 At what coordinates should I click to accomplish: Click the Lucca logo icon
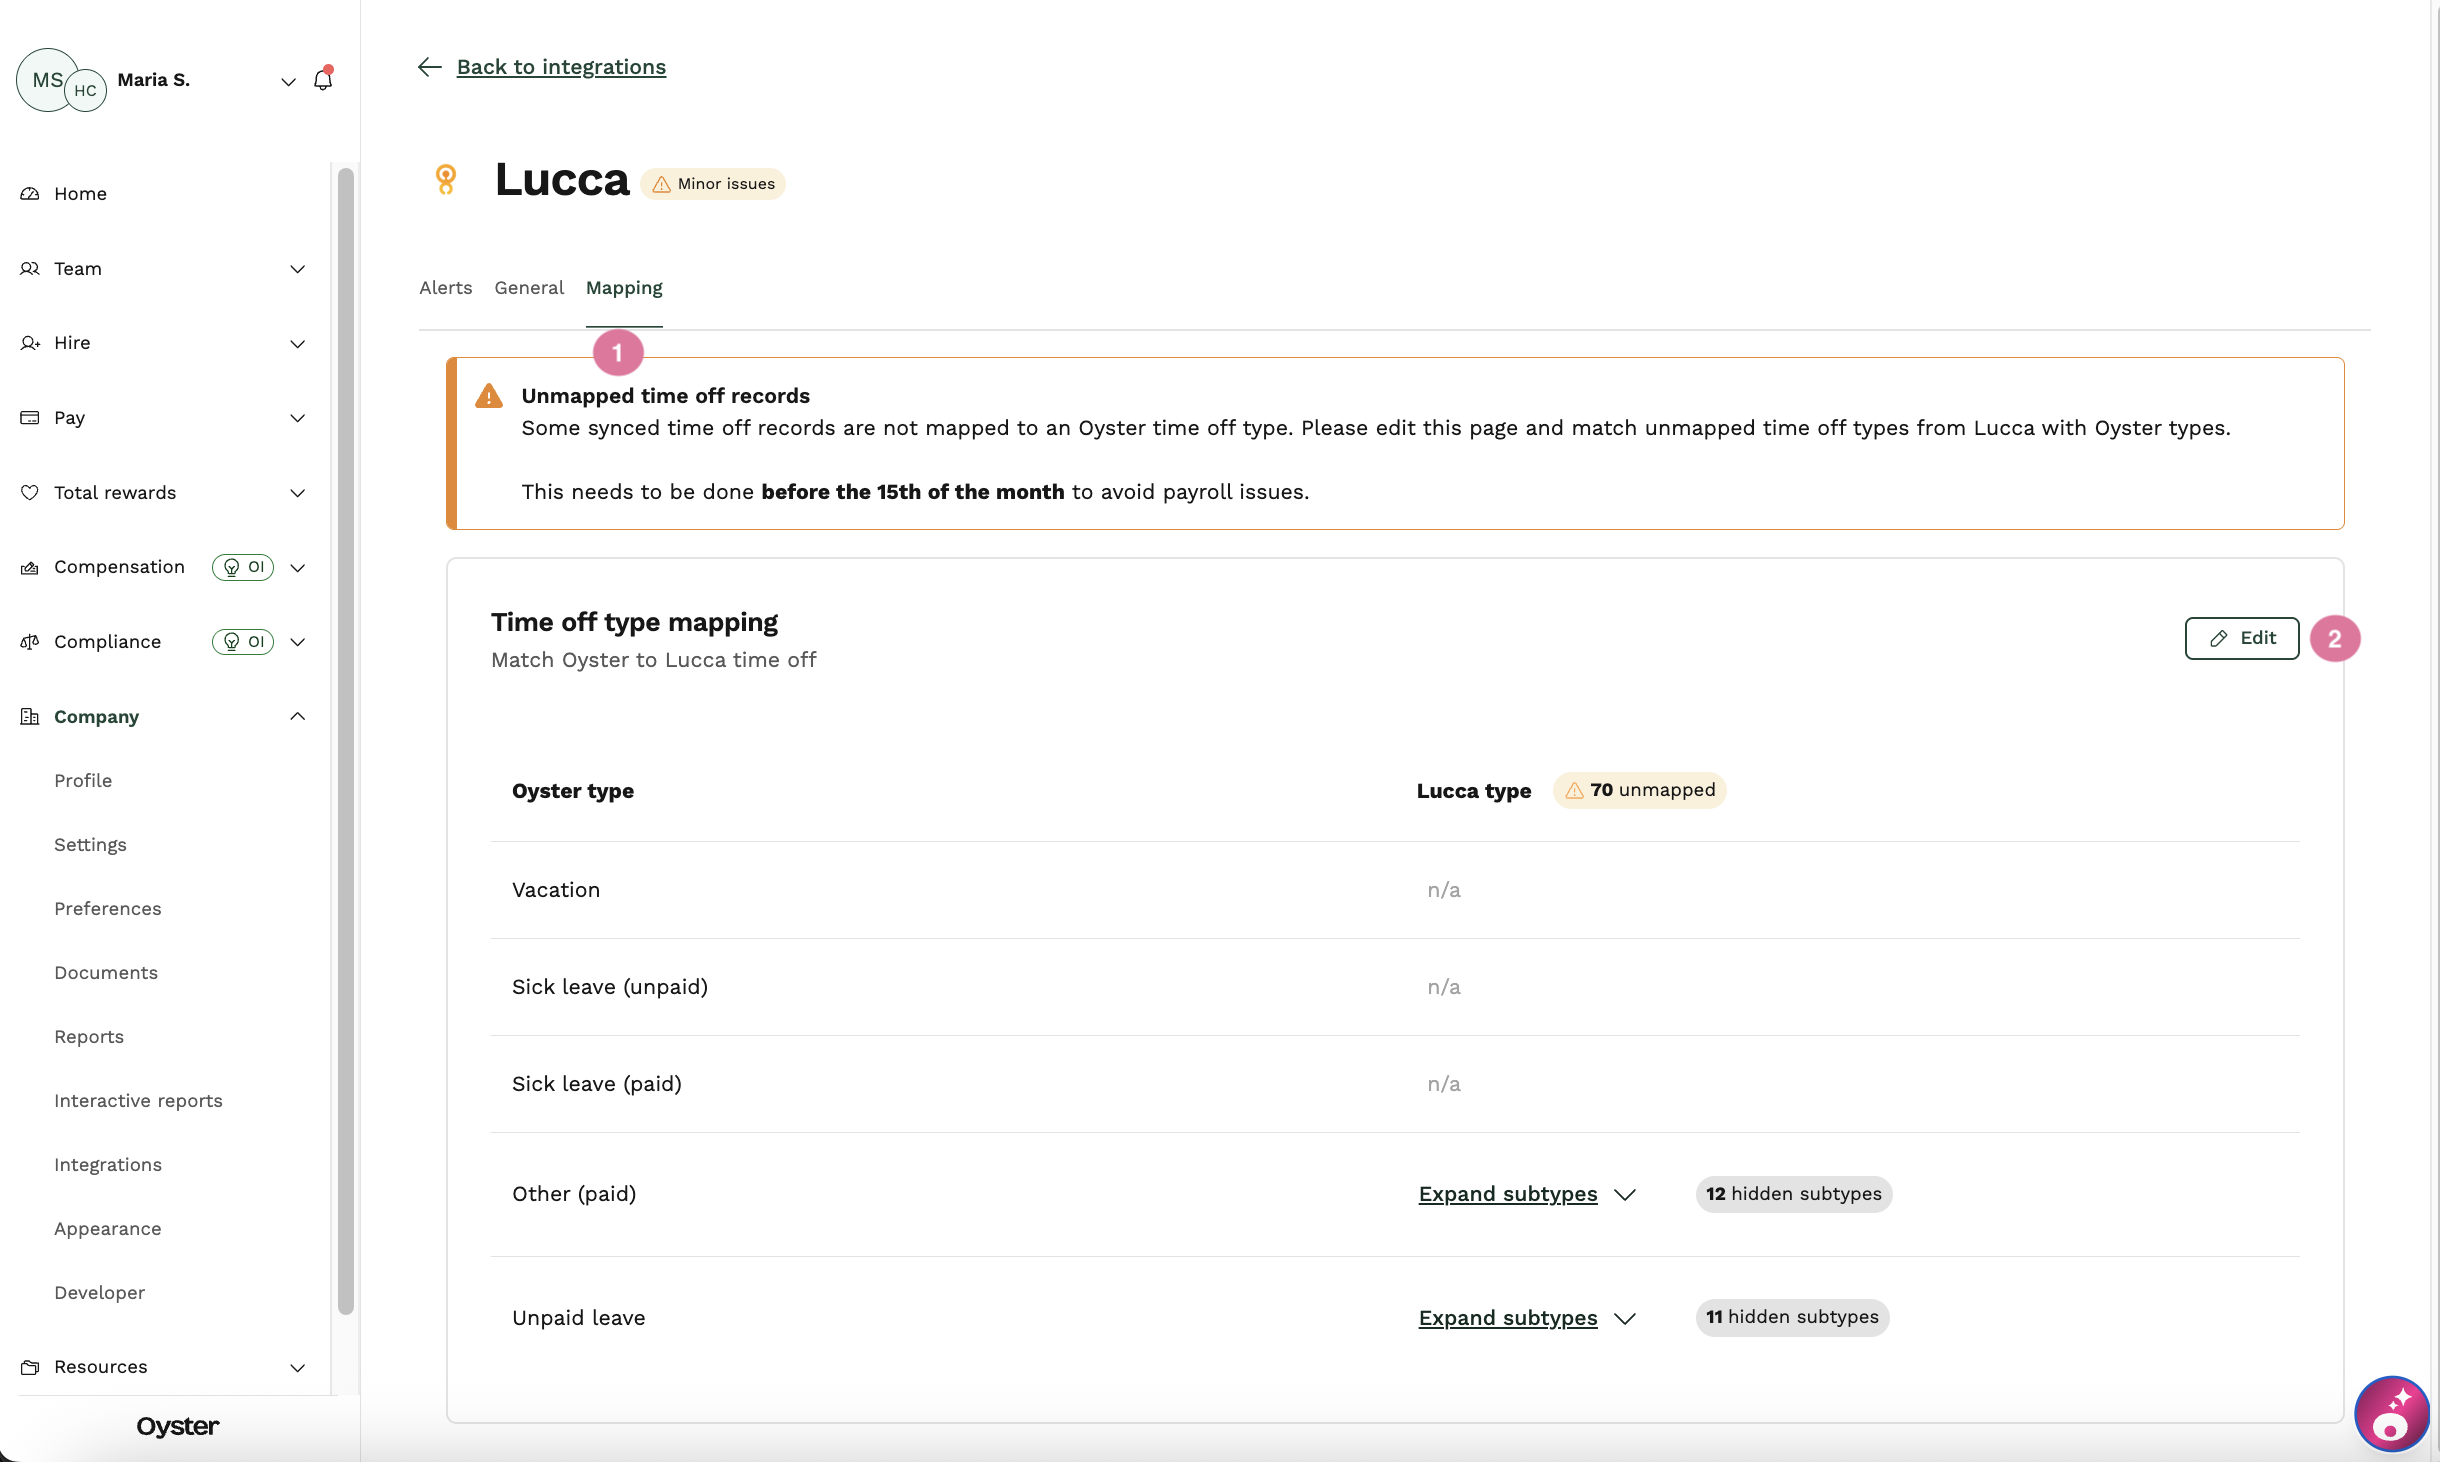(446, 180)
